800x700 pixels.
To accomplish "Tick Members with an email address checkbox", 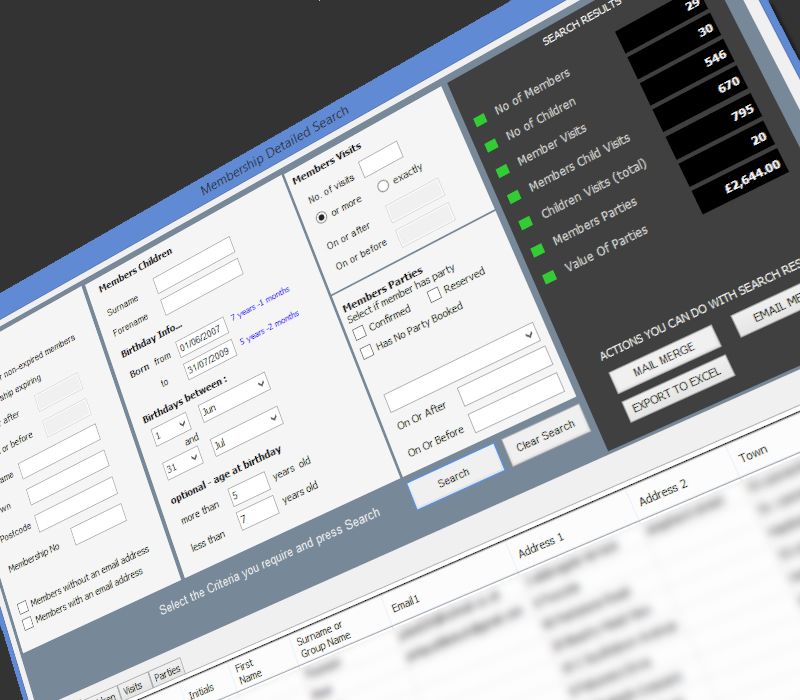I will pyautogui.click(x=28, y=622).
